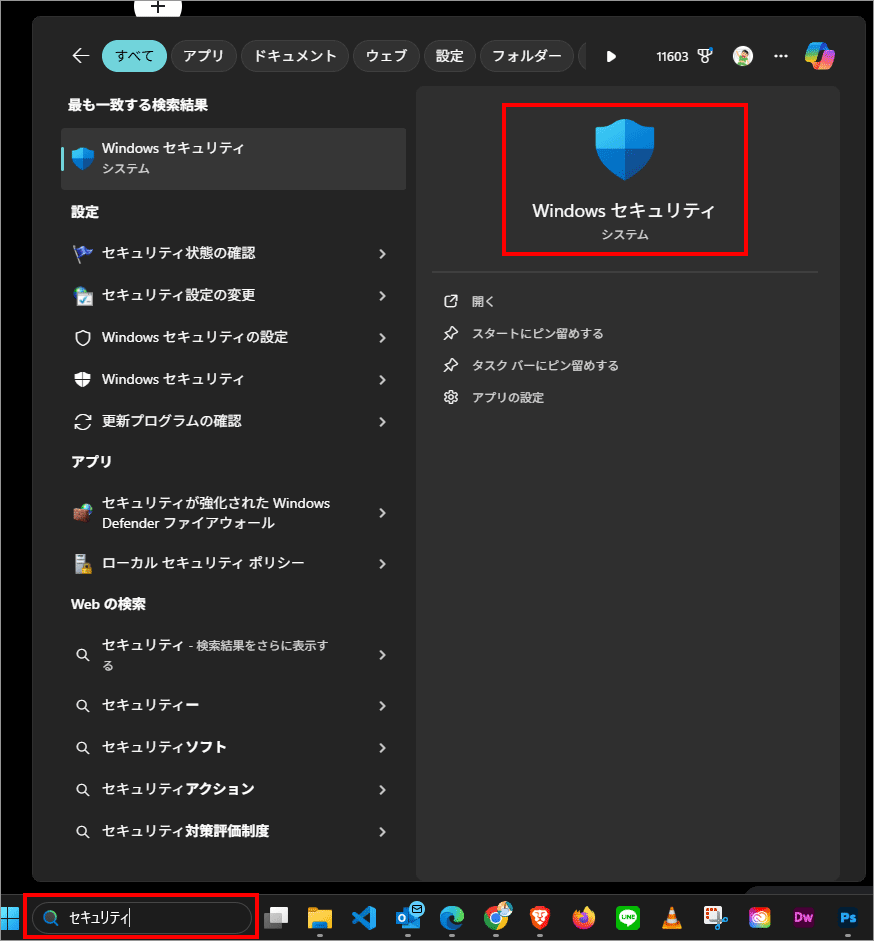Image resolution: width=874 pixels, height=941 pixels.
Task: Open the three-dots more options menu
Action: point(782,56)
